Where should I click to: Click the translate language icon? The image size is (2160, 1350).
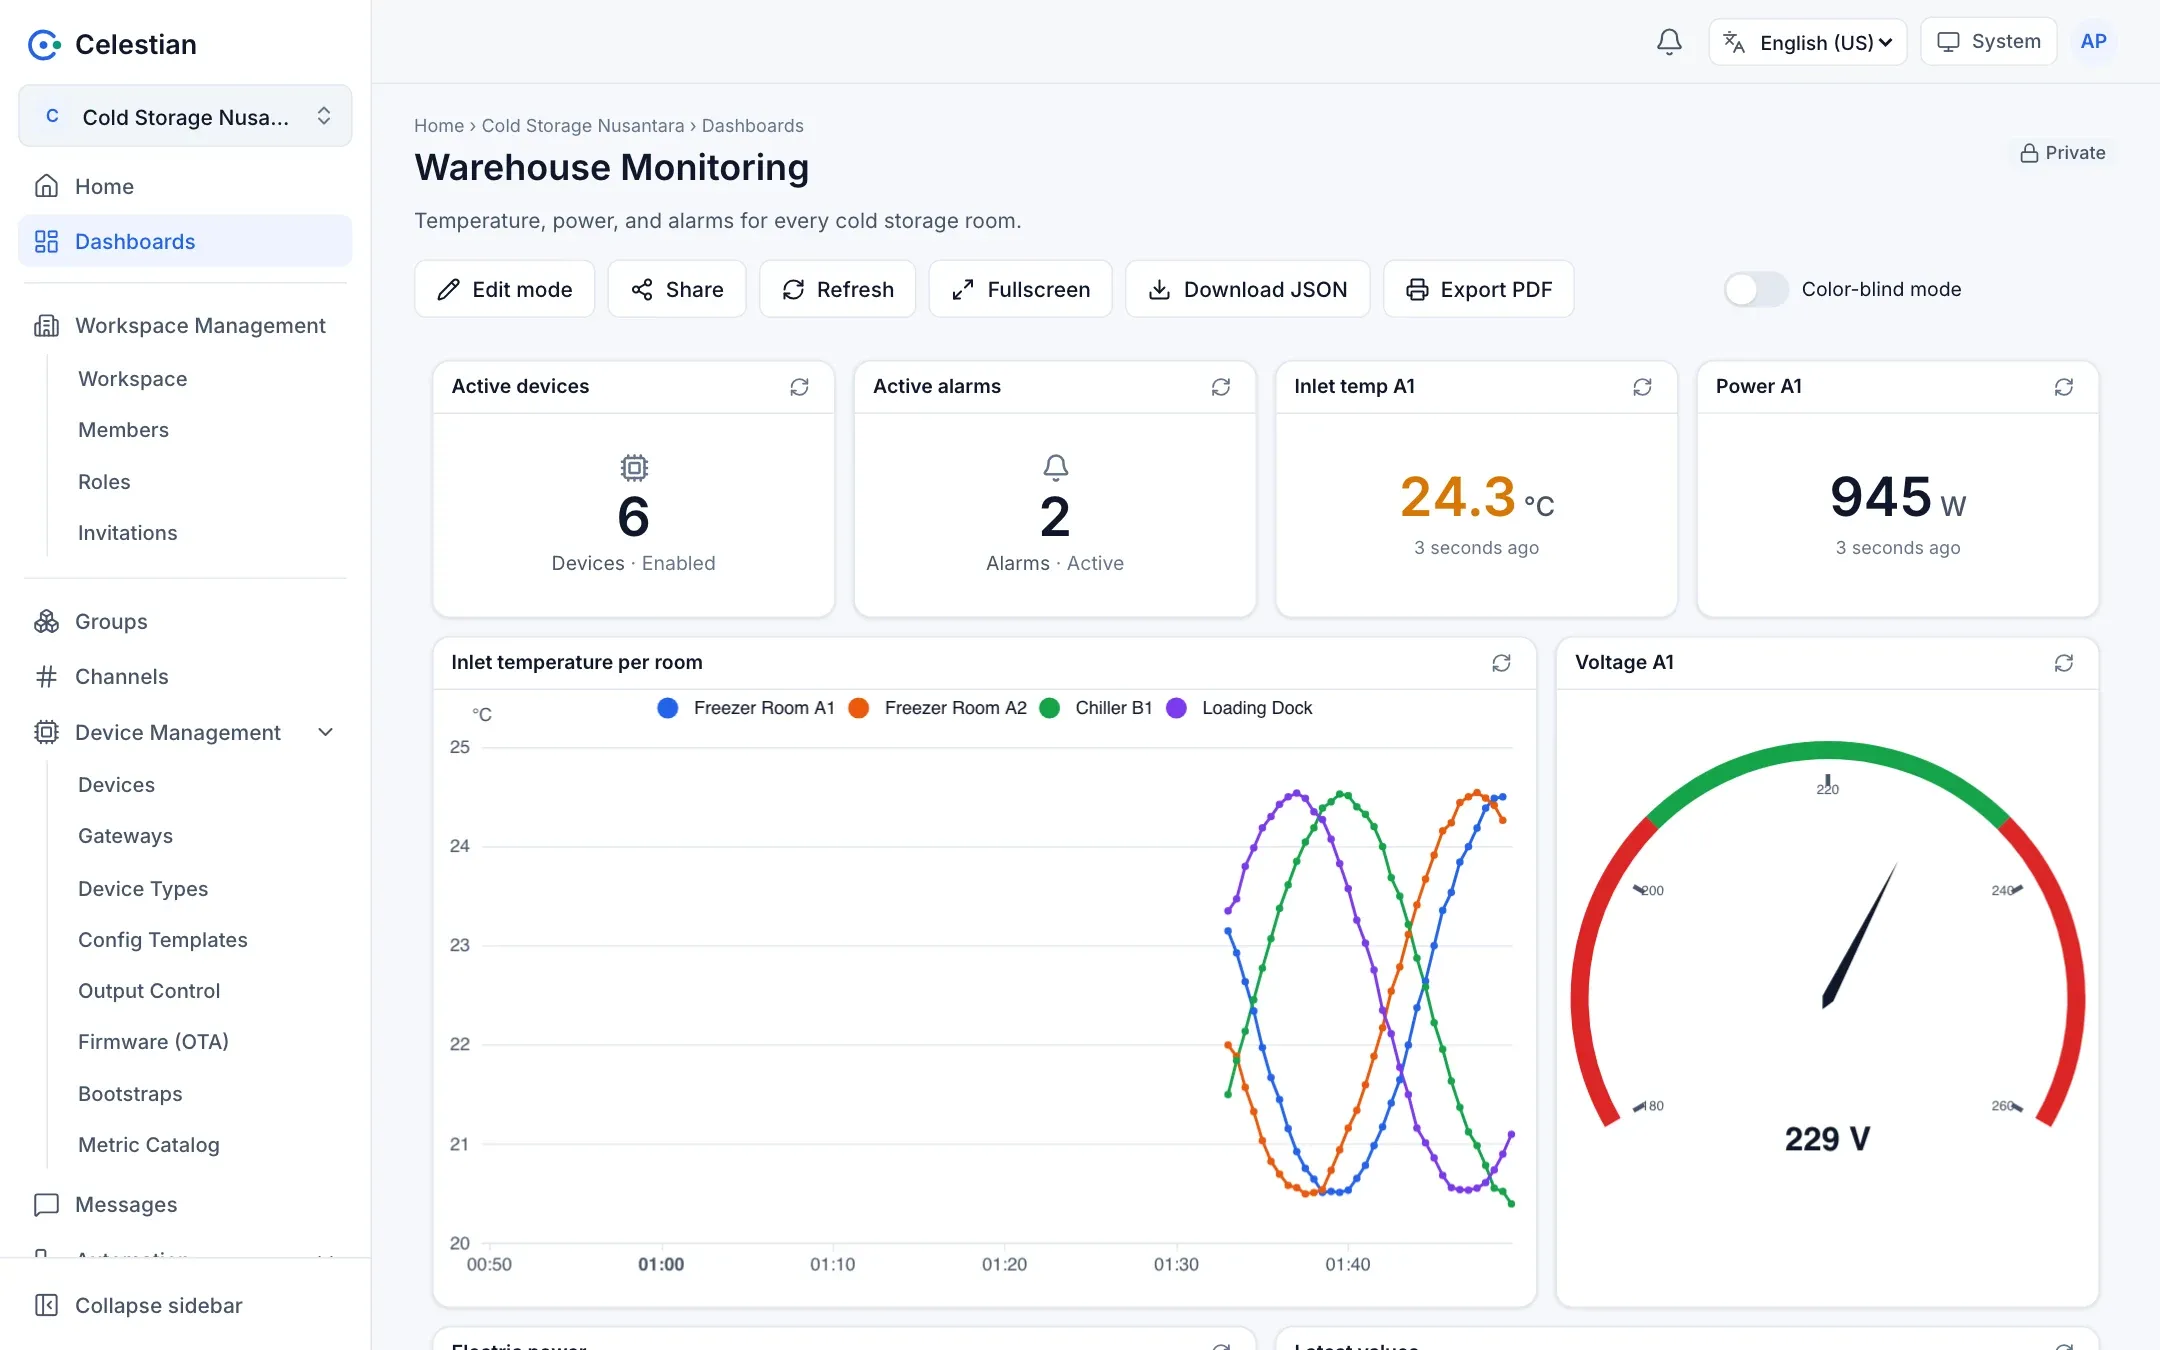coord(1735,43)
